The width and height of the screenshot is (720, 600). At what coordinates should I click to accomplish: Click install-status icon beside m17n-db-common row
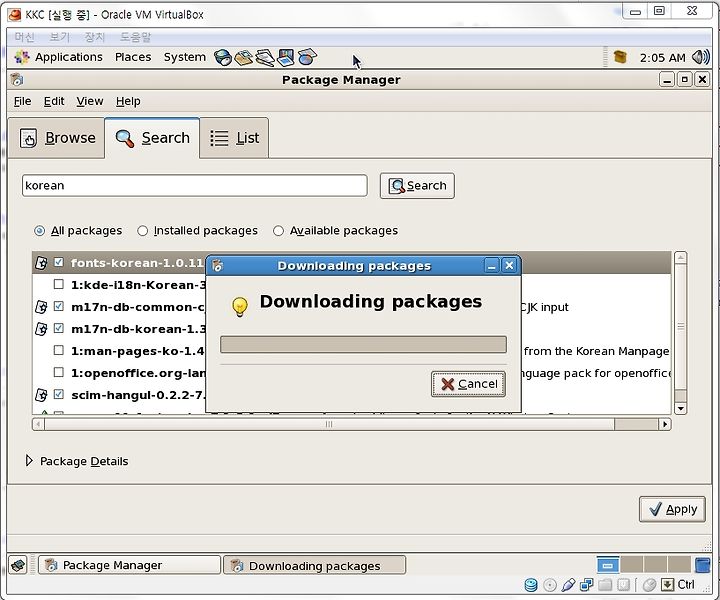point(41,307)
